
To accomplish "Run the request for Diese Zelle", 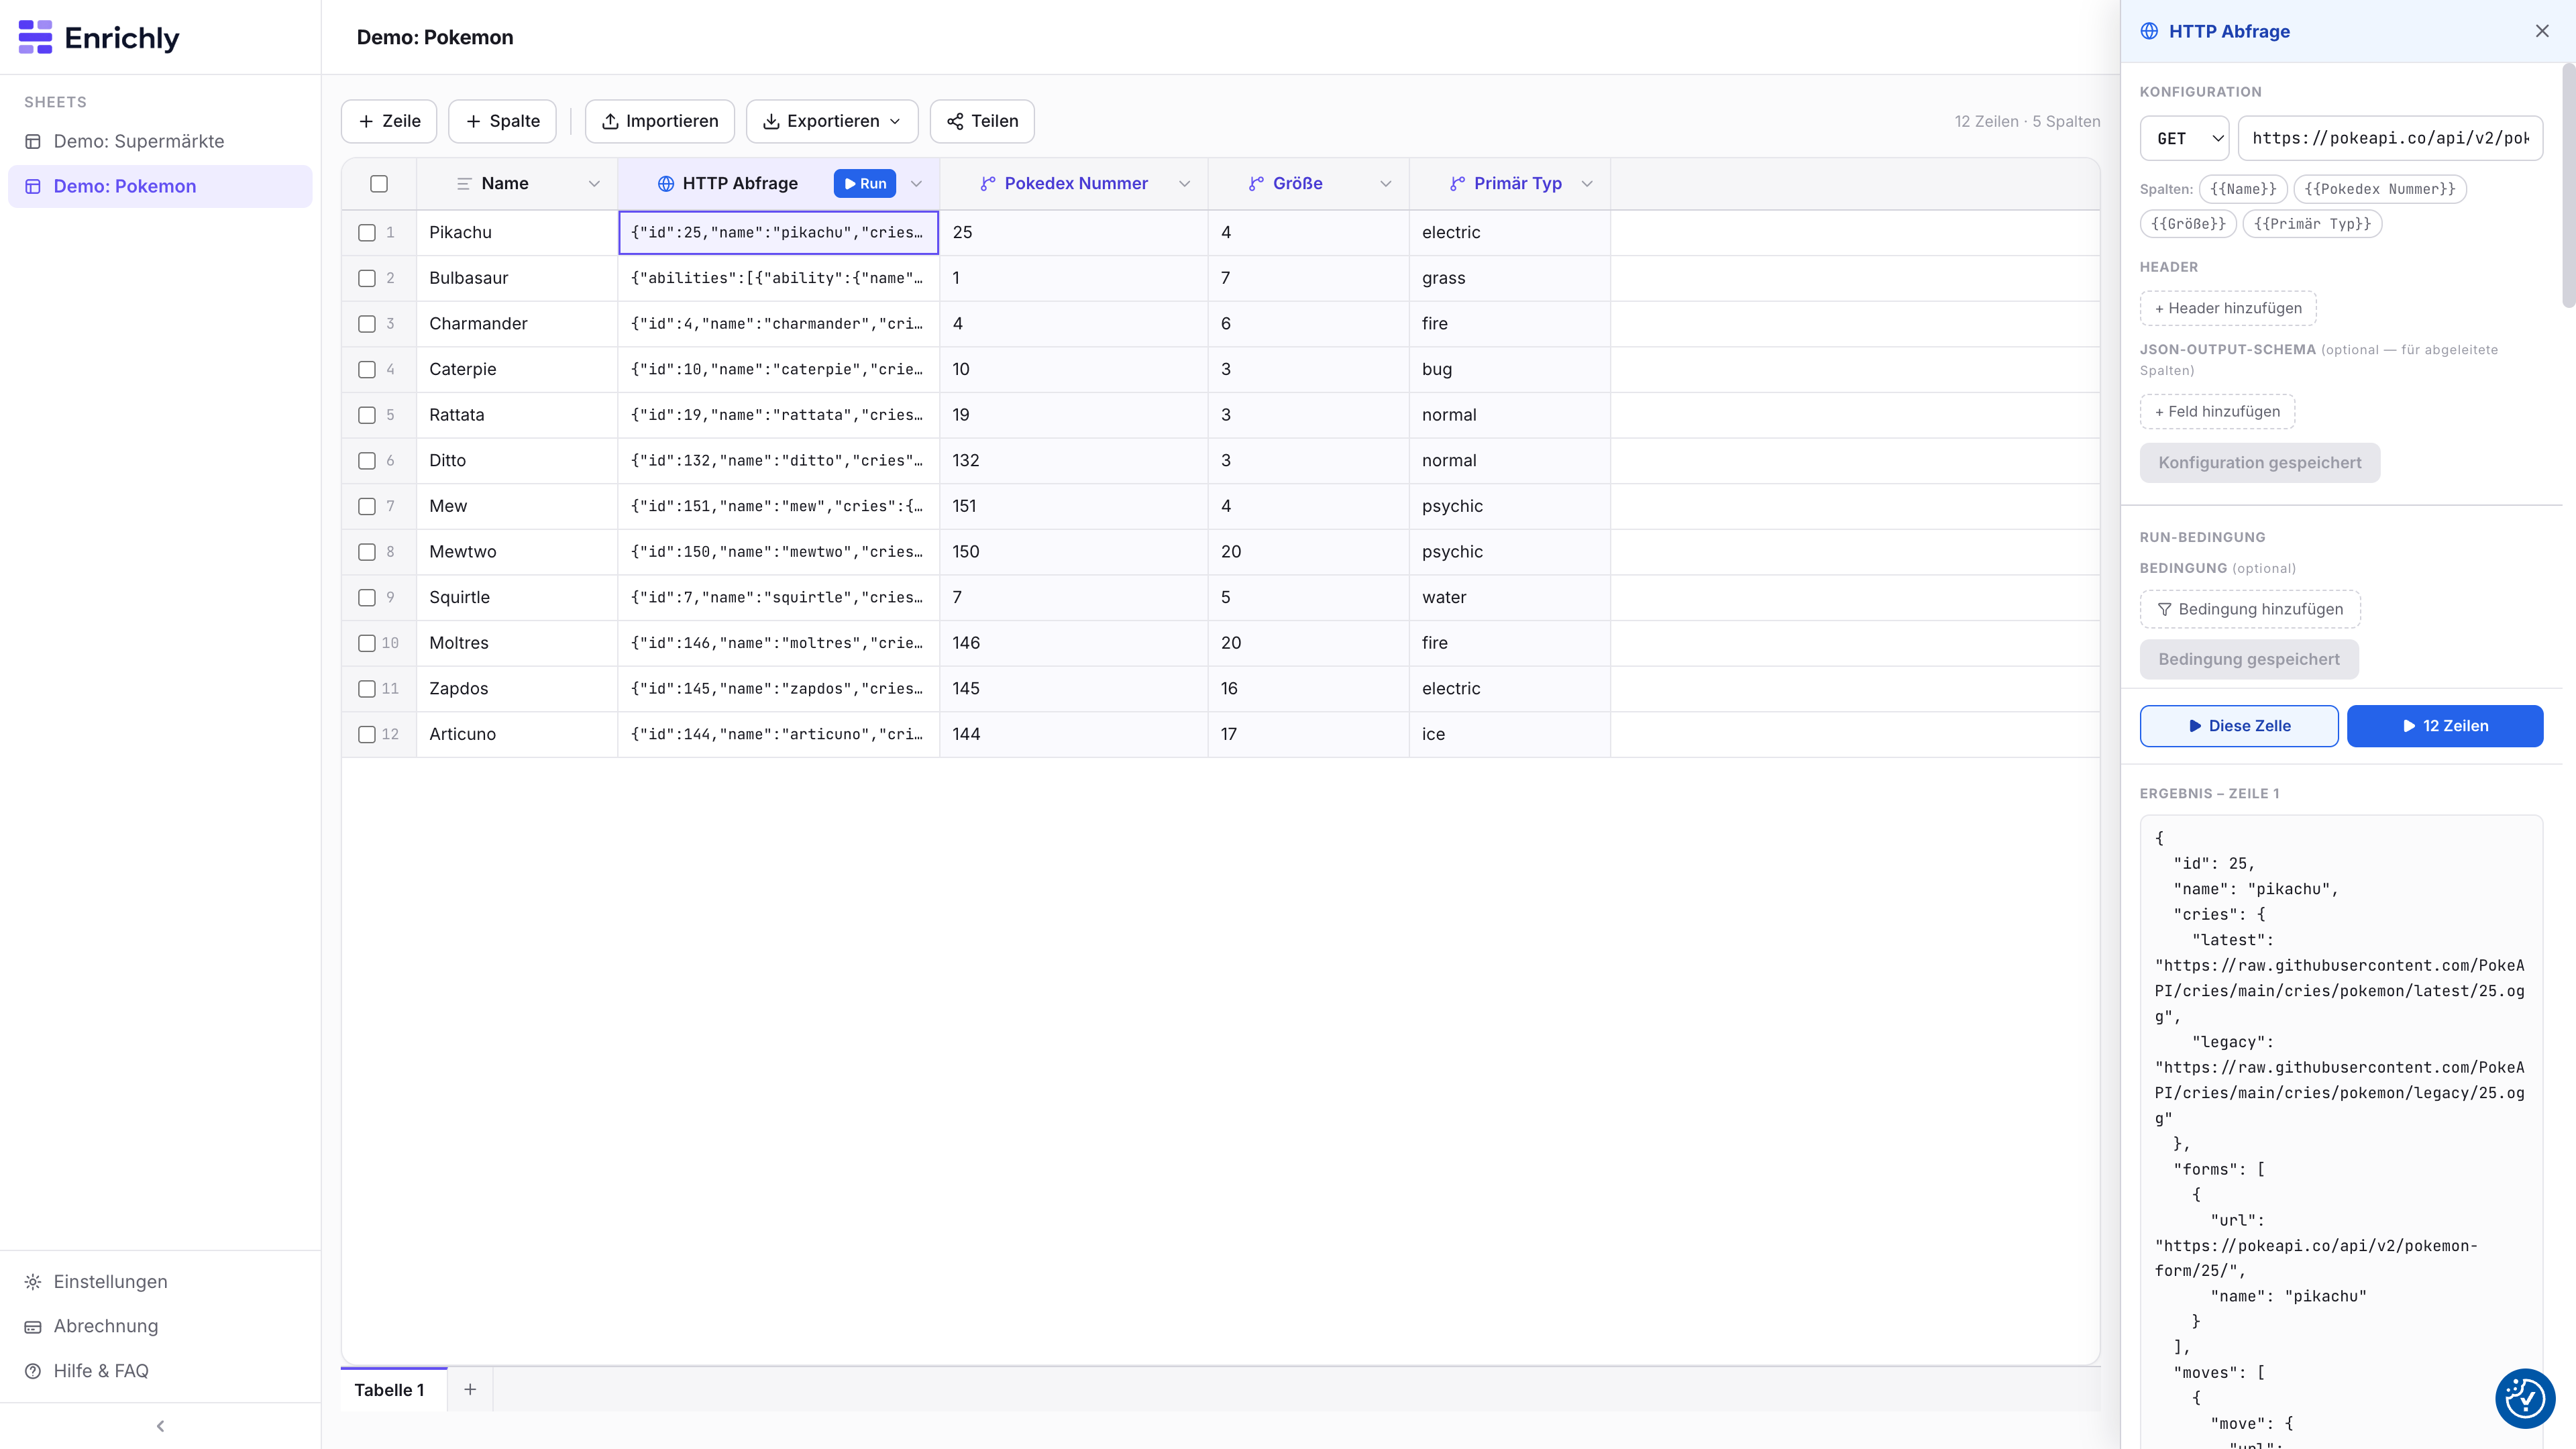I will 2239,726.
